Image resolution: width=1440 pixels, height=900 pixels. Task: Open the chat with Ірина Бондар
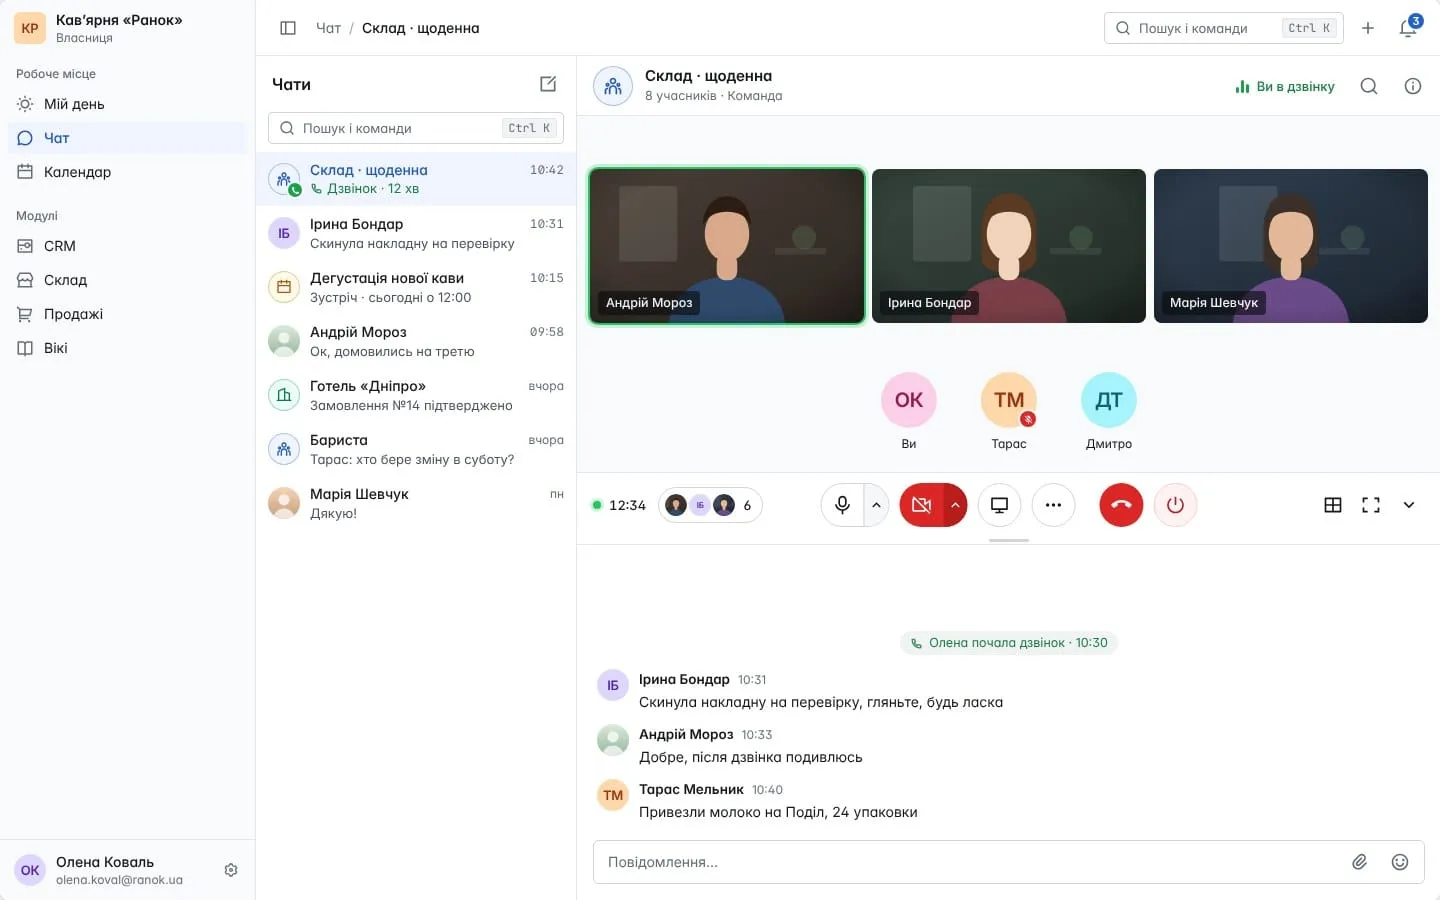[416, 233]
